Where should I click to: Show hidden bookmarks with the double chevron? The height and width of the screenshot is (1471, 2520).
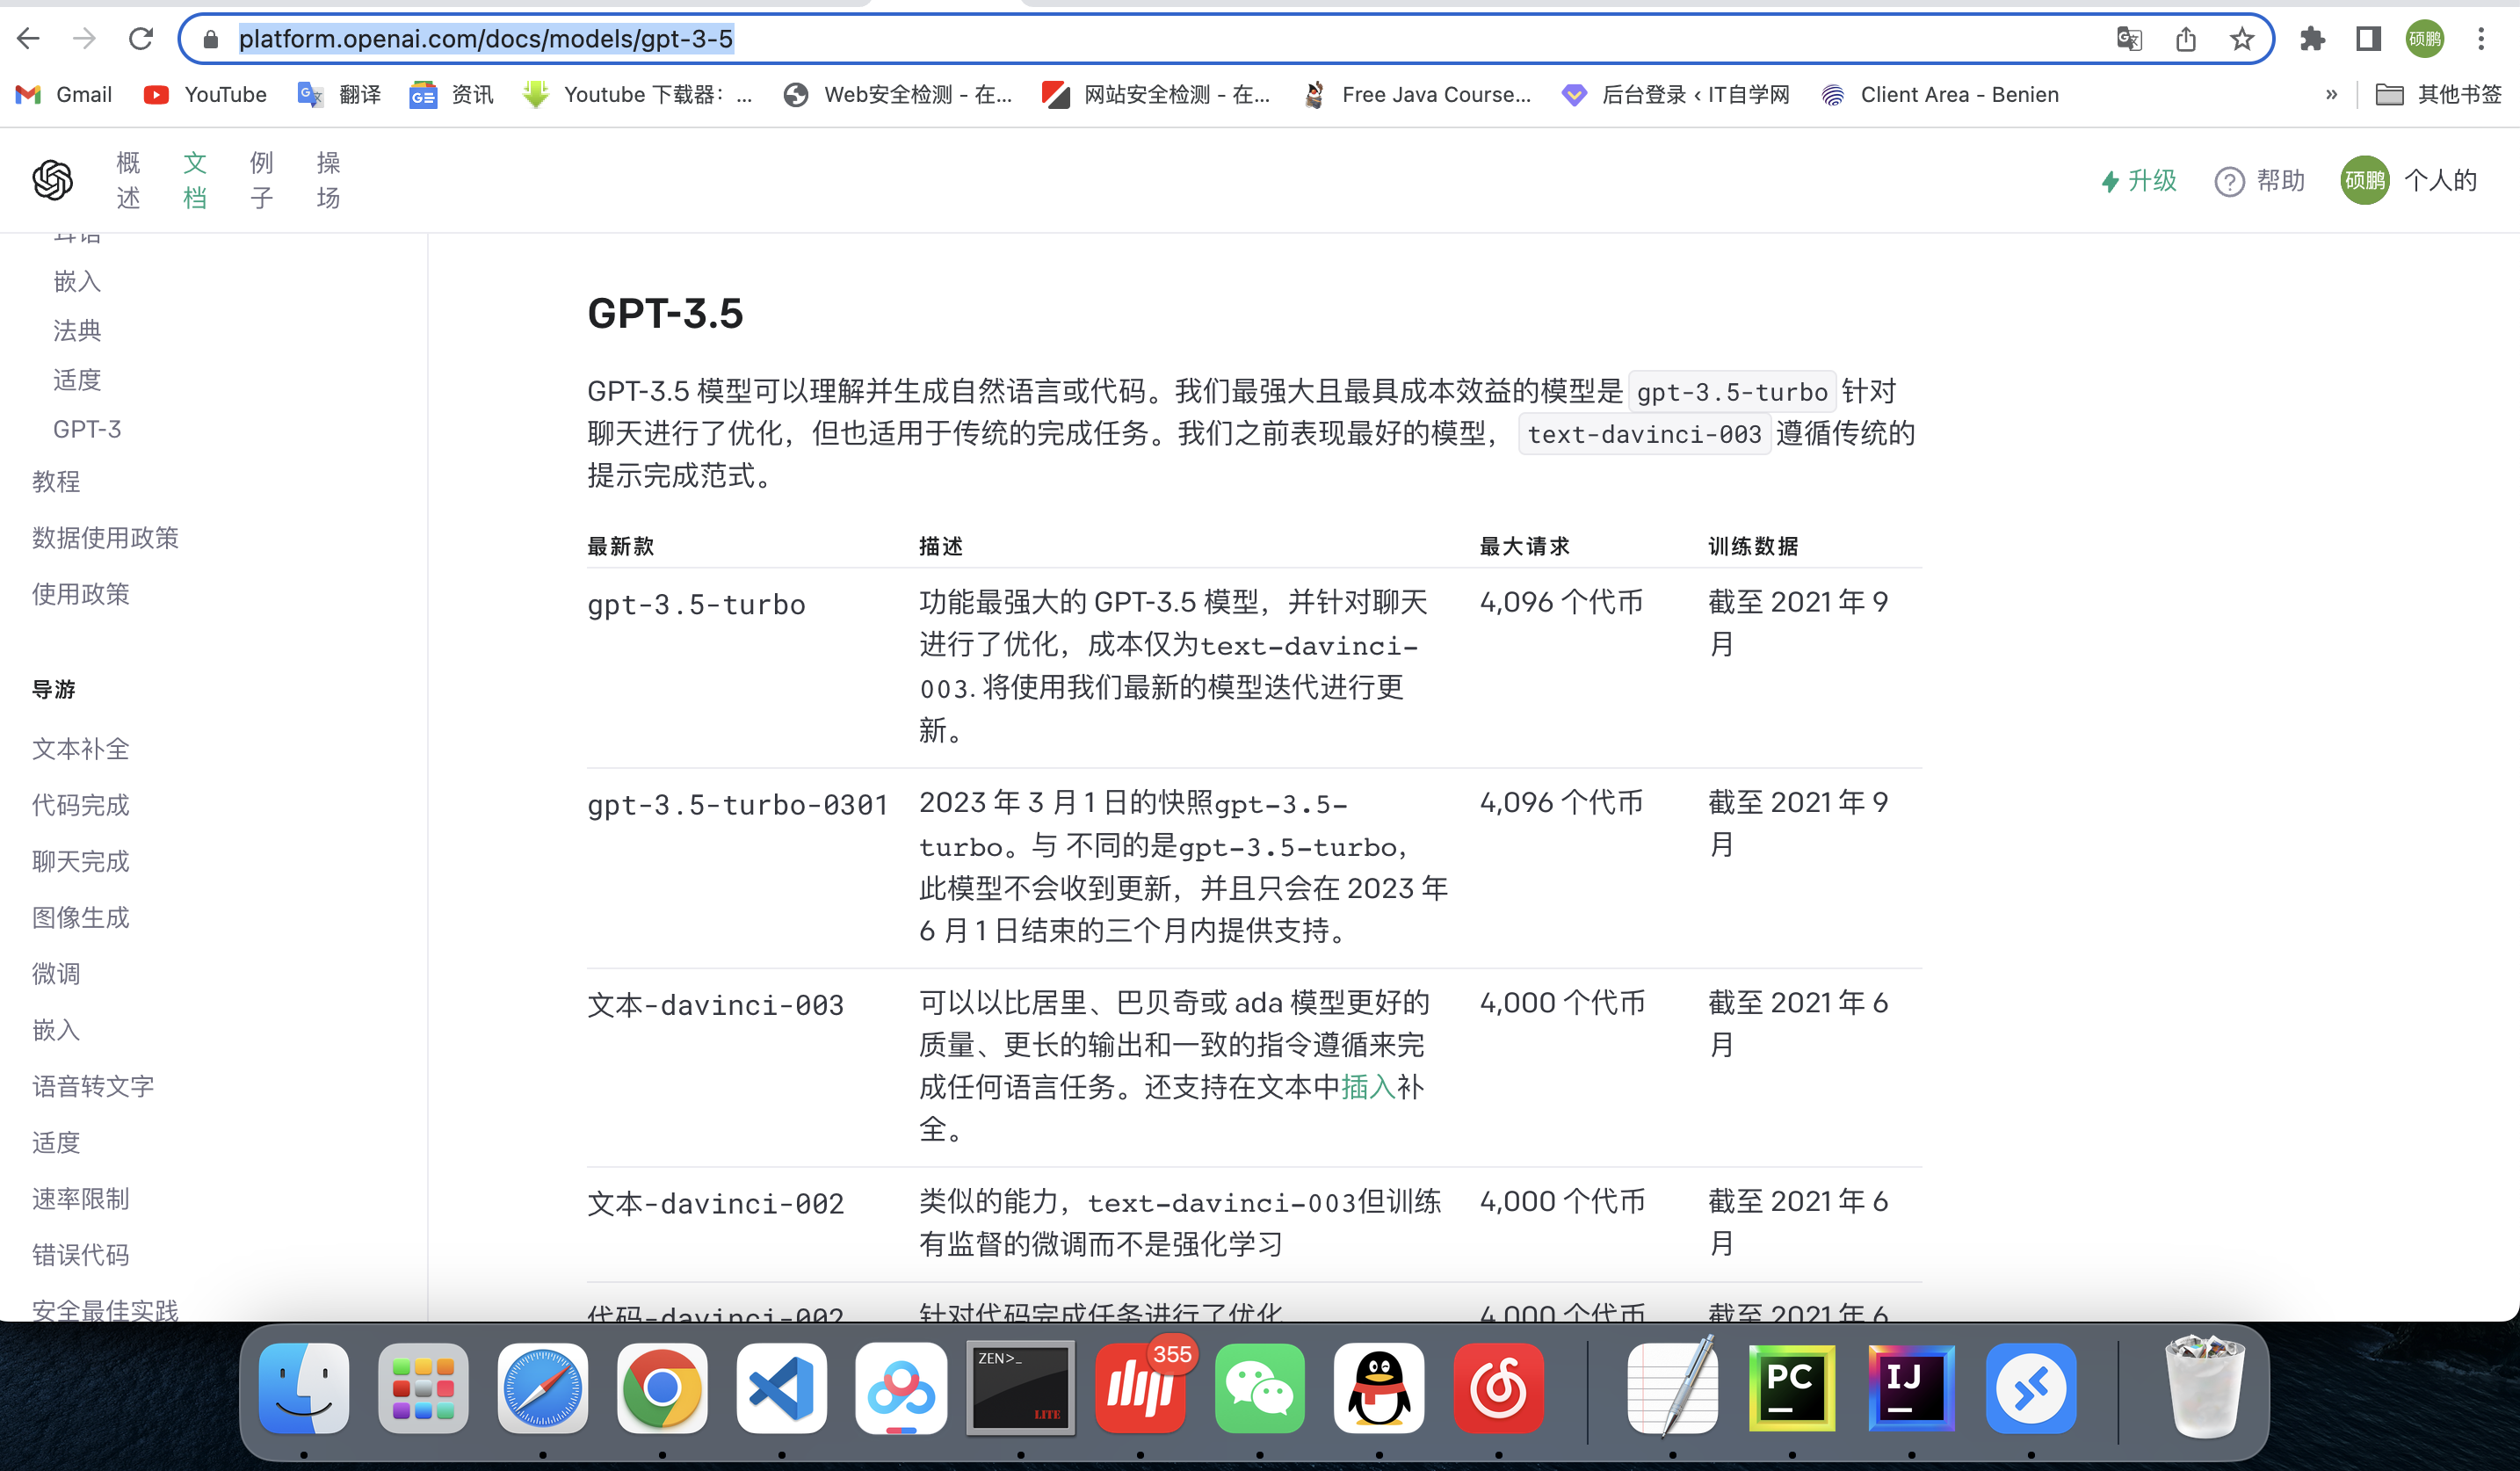[2331, 95]
